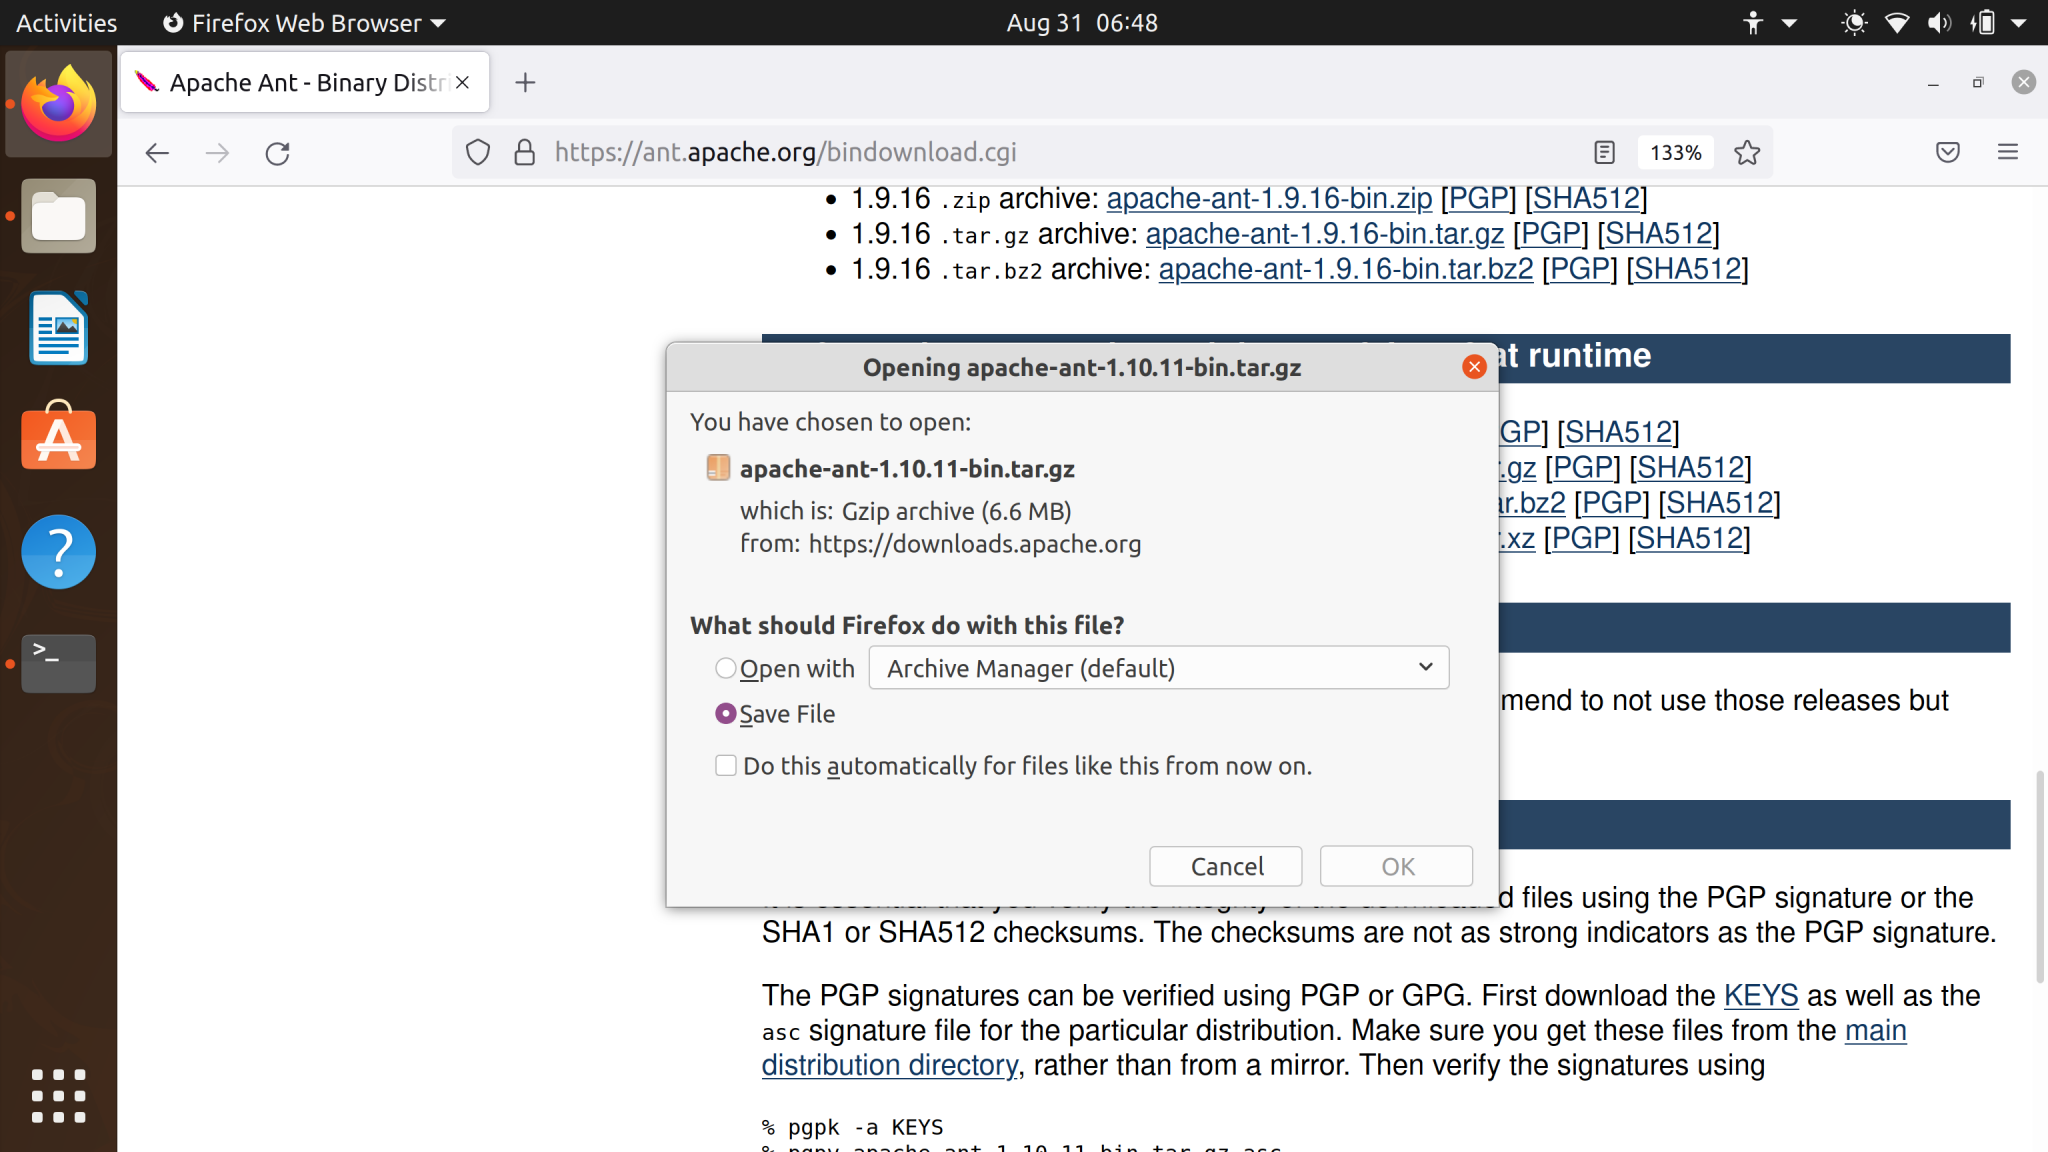Screen dimensions: 2048x1152
Task: Bookmark this page with the star icon
Action: (1747, 152)
